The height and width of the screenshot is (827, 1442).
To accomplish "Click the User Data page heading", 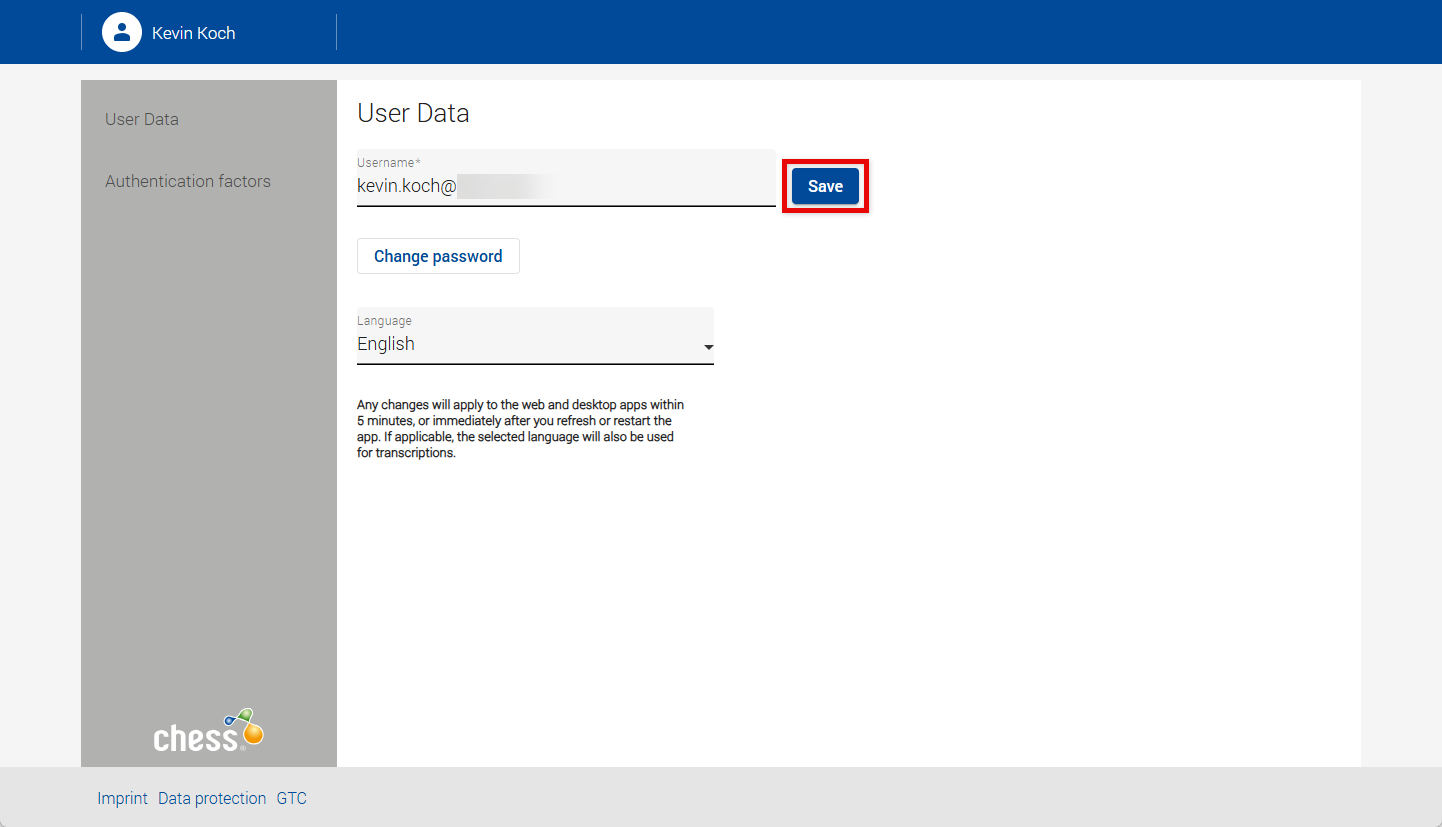I will [x=413, y=113].
